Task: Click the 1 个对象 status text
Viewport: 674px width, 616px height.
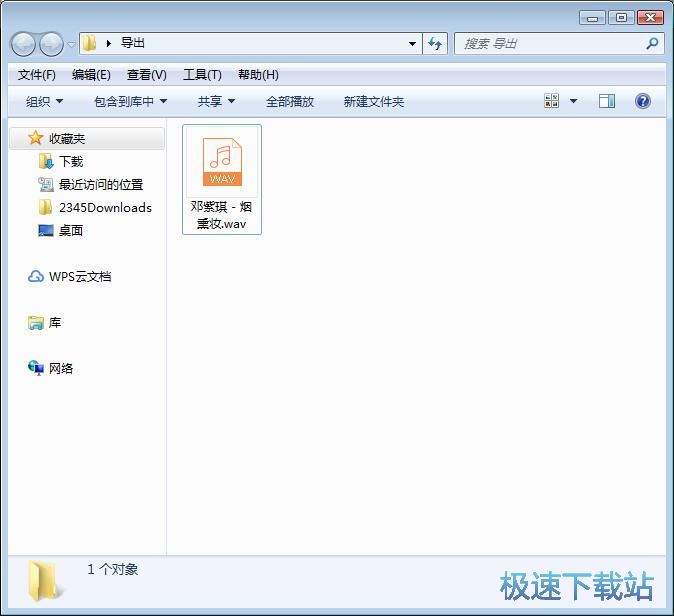Action: pos(113,570)
